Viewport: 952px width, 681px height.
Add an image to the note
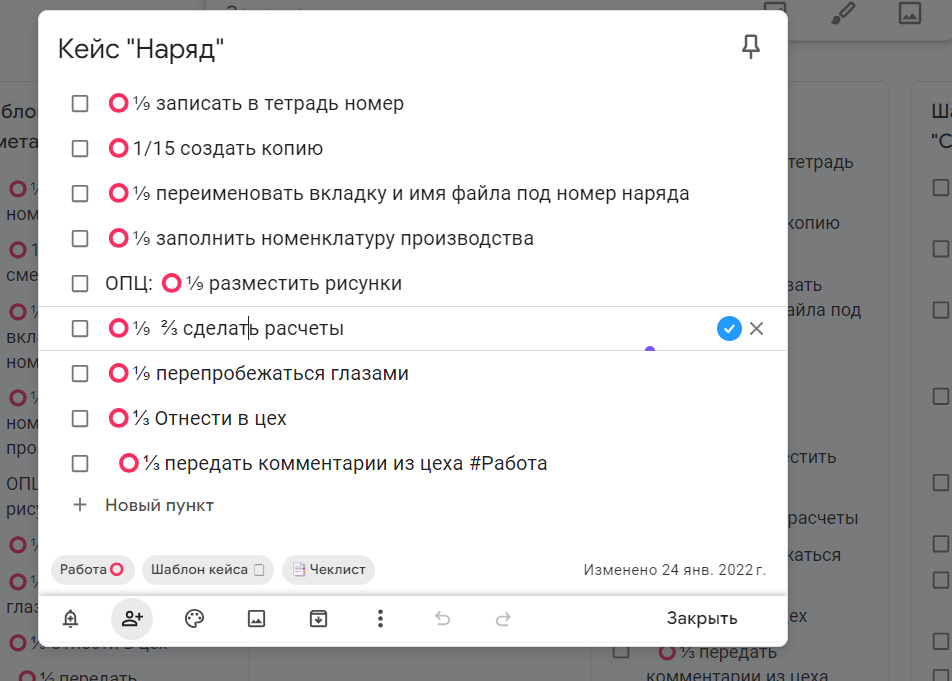256,619
